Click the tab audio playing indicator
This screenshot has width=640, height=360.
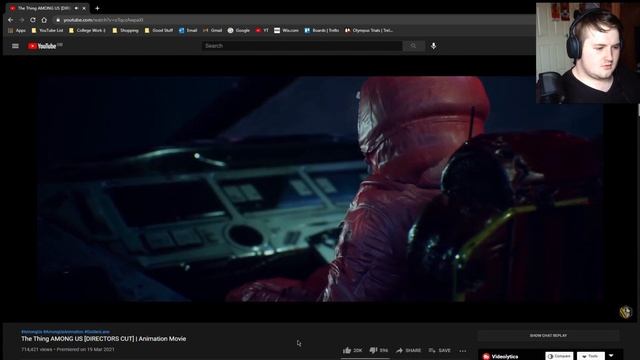click(x=76, y=8)
